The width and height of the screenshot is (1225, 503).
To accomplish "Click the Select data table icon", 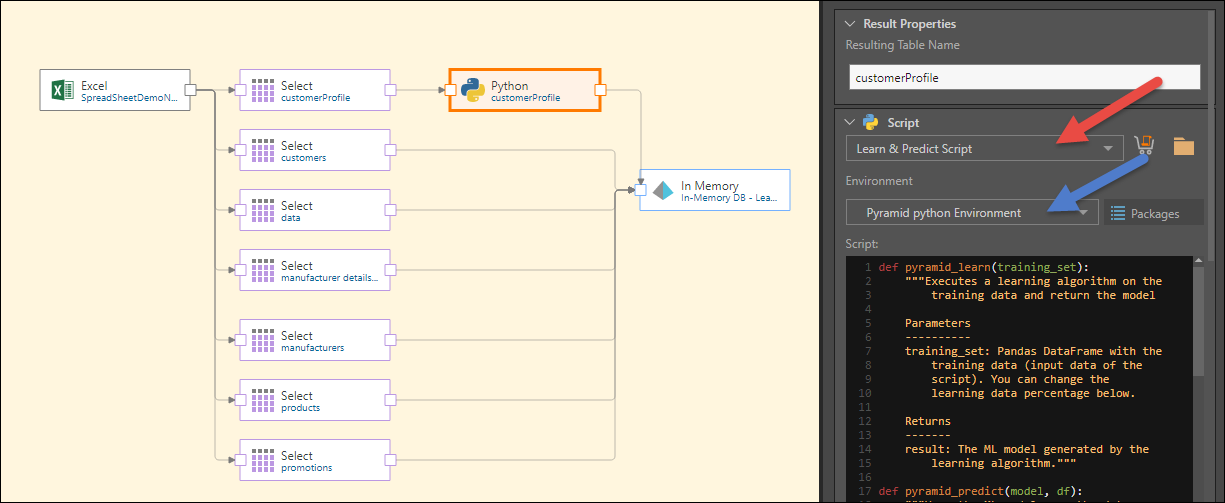I will 263,211.
